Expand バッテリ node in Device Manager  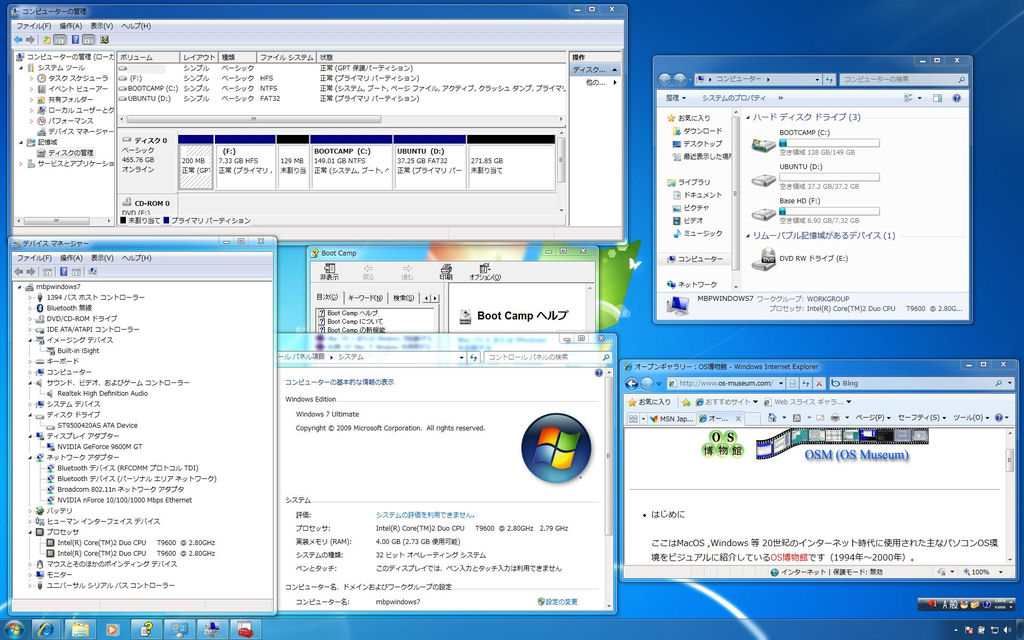point(30,511)
